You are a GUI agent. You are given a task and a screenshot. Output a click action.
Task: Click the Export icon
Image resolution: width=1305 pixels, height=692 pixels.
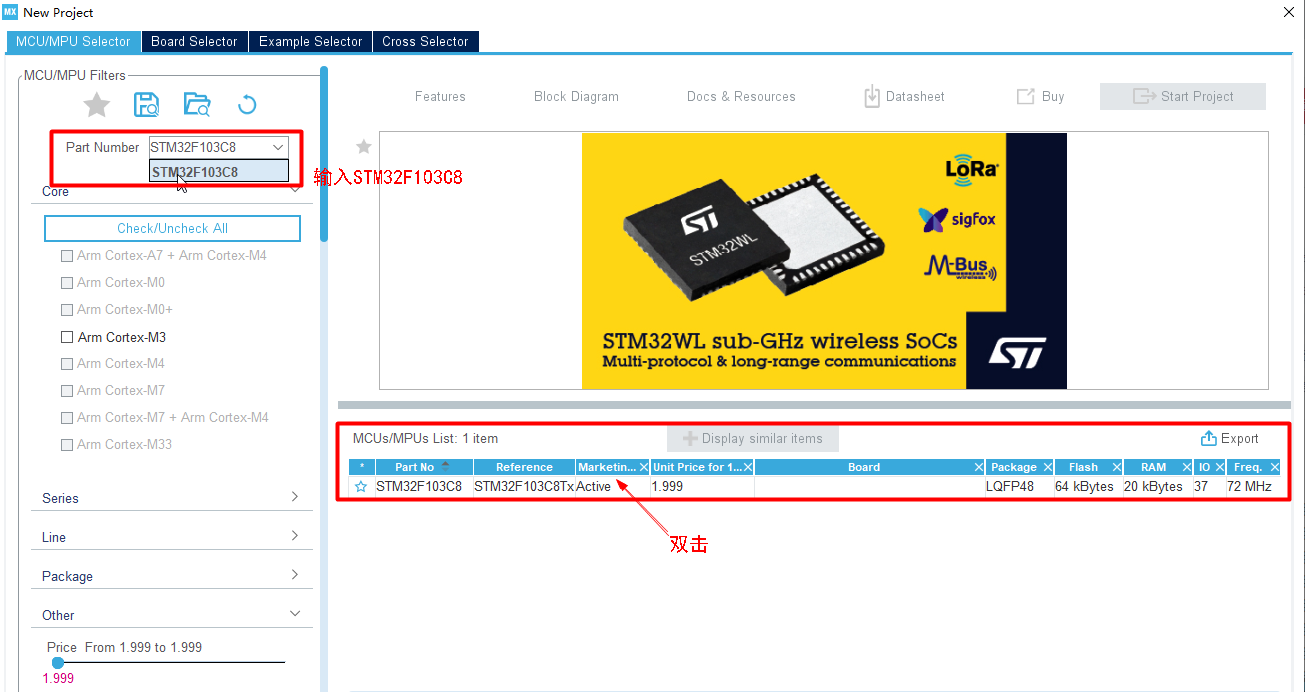[1208, 438]
